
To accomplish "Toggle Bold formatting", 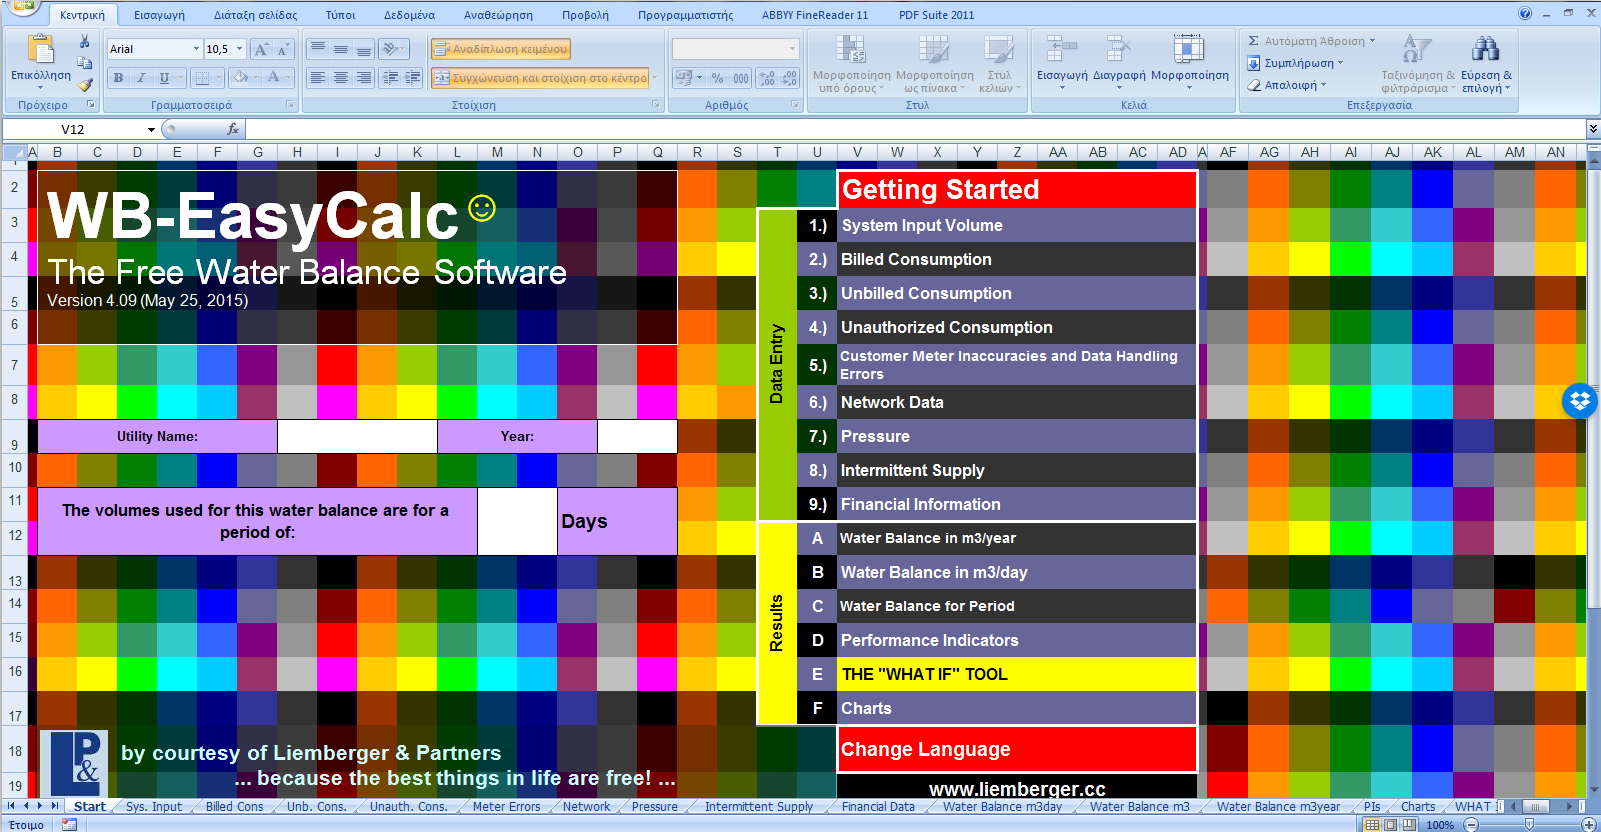I will click(x=118, y=77).
